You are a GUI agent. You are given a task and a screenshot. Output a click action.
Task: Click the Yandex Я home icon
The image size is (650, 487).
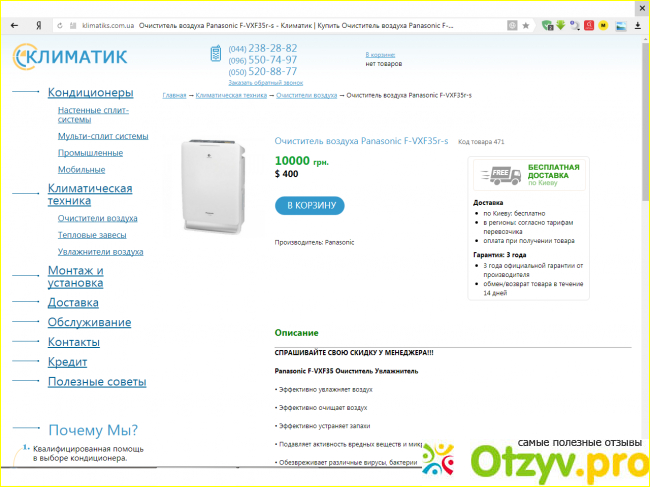(x=38, y=26)
